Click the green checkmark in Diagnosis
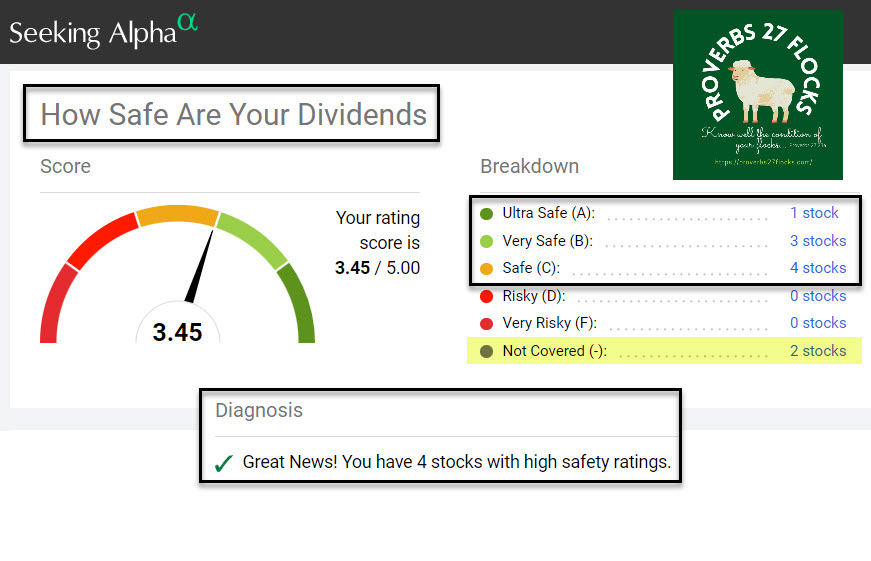 pyautogui.click(x=225, y=464)
